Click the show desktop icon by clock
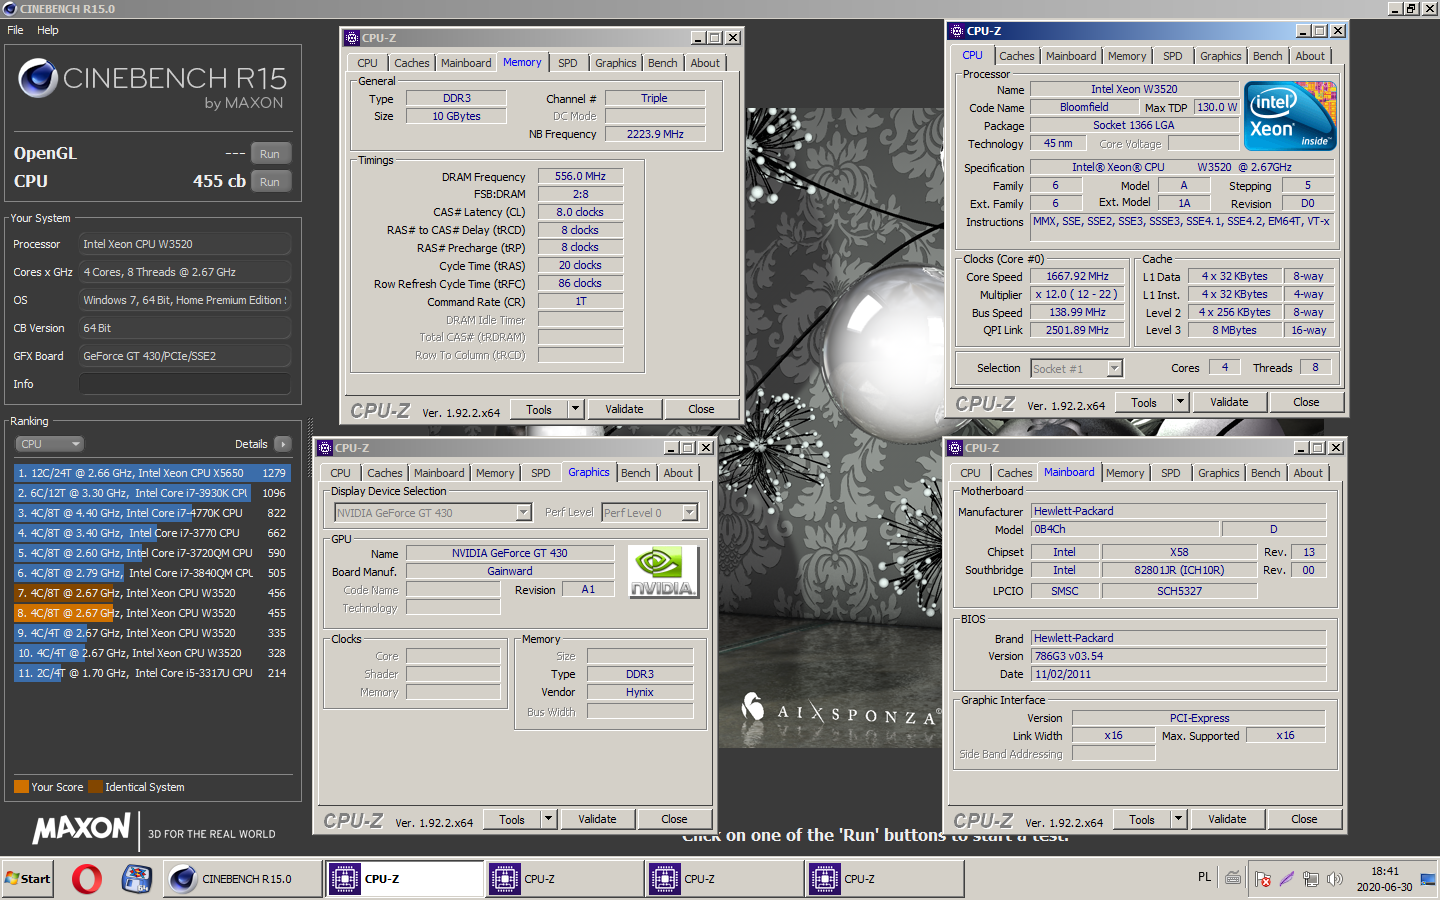This screenshot has width=1440, height=900. point(1427,879)
